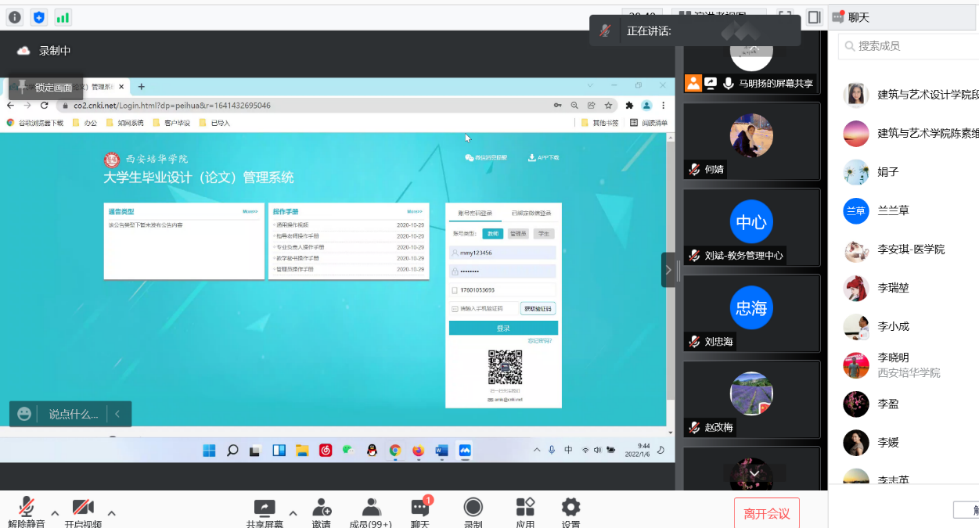
Task: Collapse the video strip with the chevron handle
Action: point(669,270)
